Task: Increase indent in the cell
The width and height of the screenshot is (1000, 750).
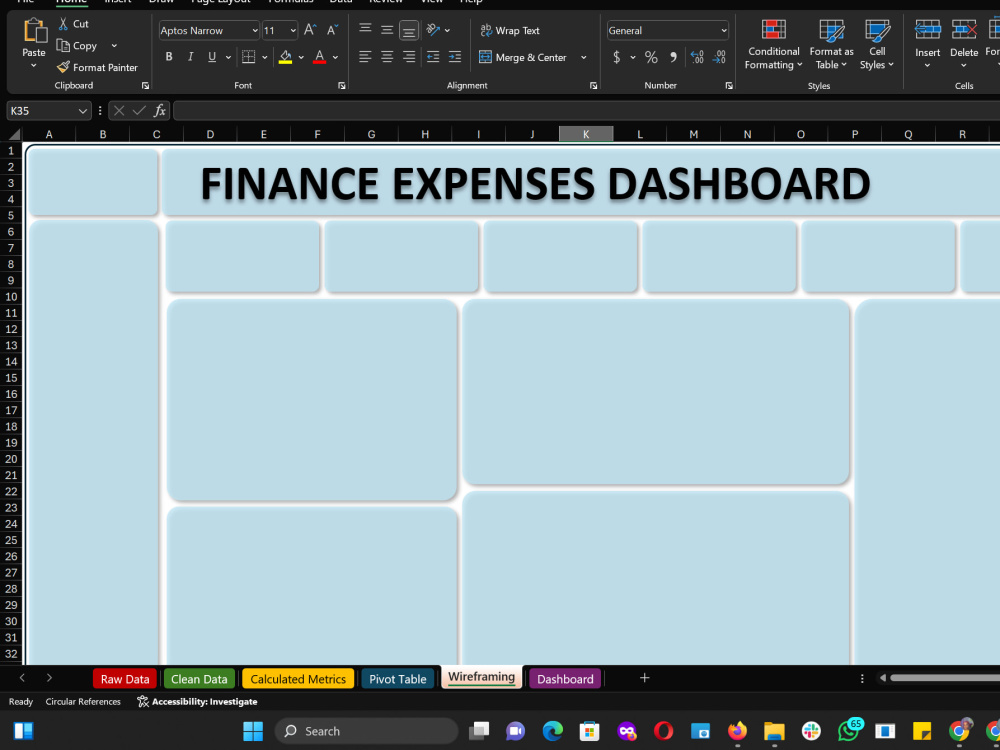Action: tap(455, 57)
